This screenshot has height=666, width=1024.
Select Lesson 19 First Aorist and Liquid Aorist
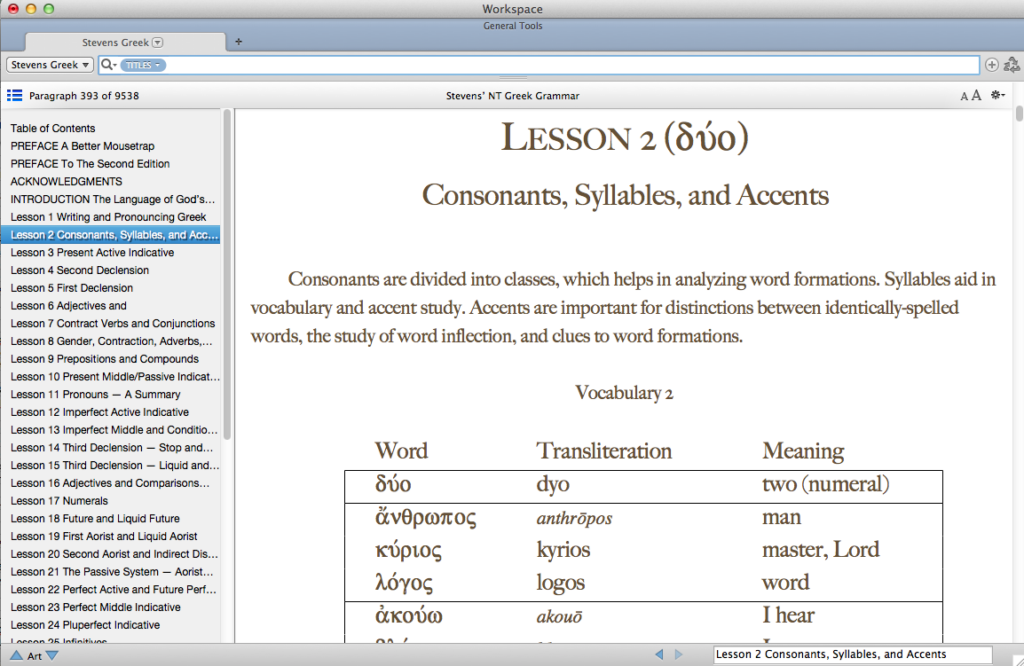[x=110, y=536]
